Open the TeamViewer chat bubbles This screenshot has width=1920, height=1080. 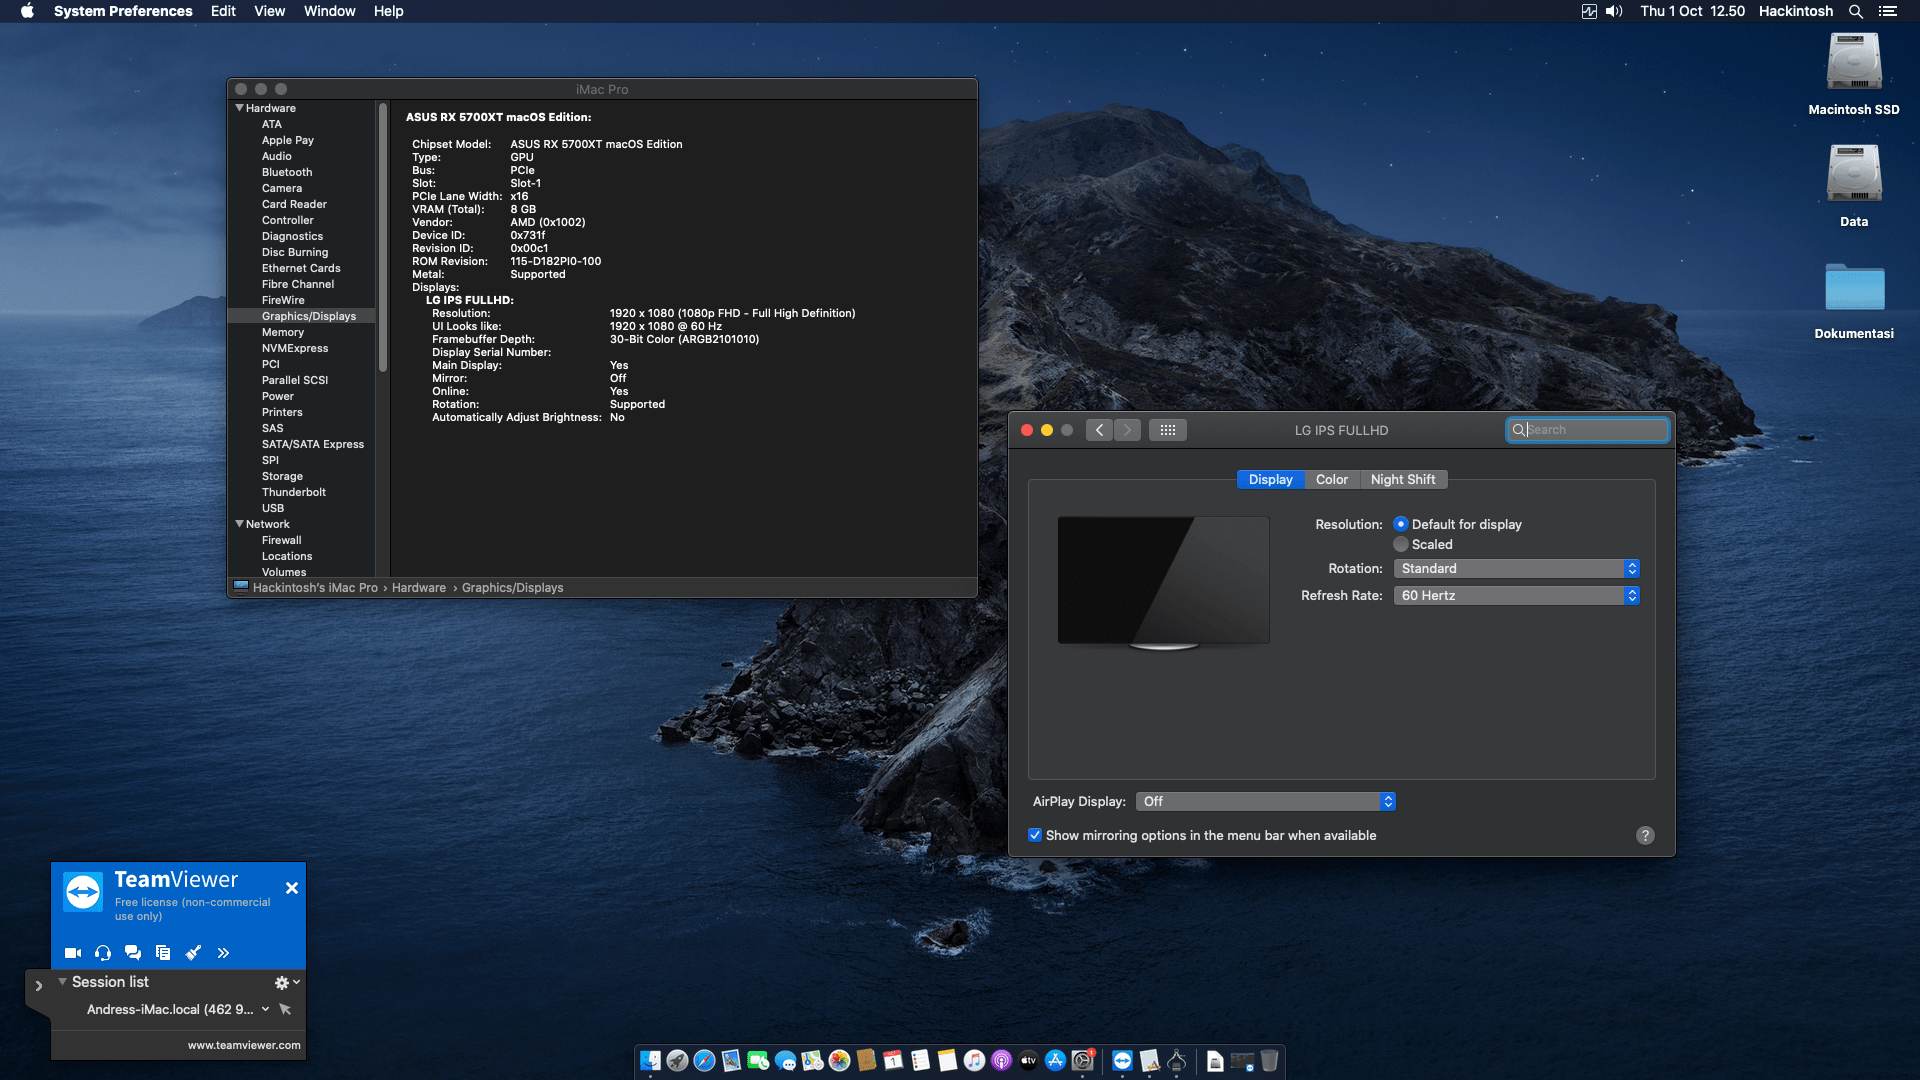(x=133, y=953)
